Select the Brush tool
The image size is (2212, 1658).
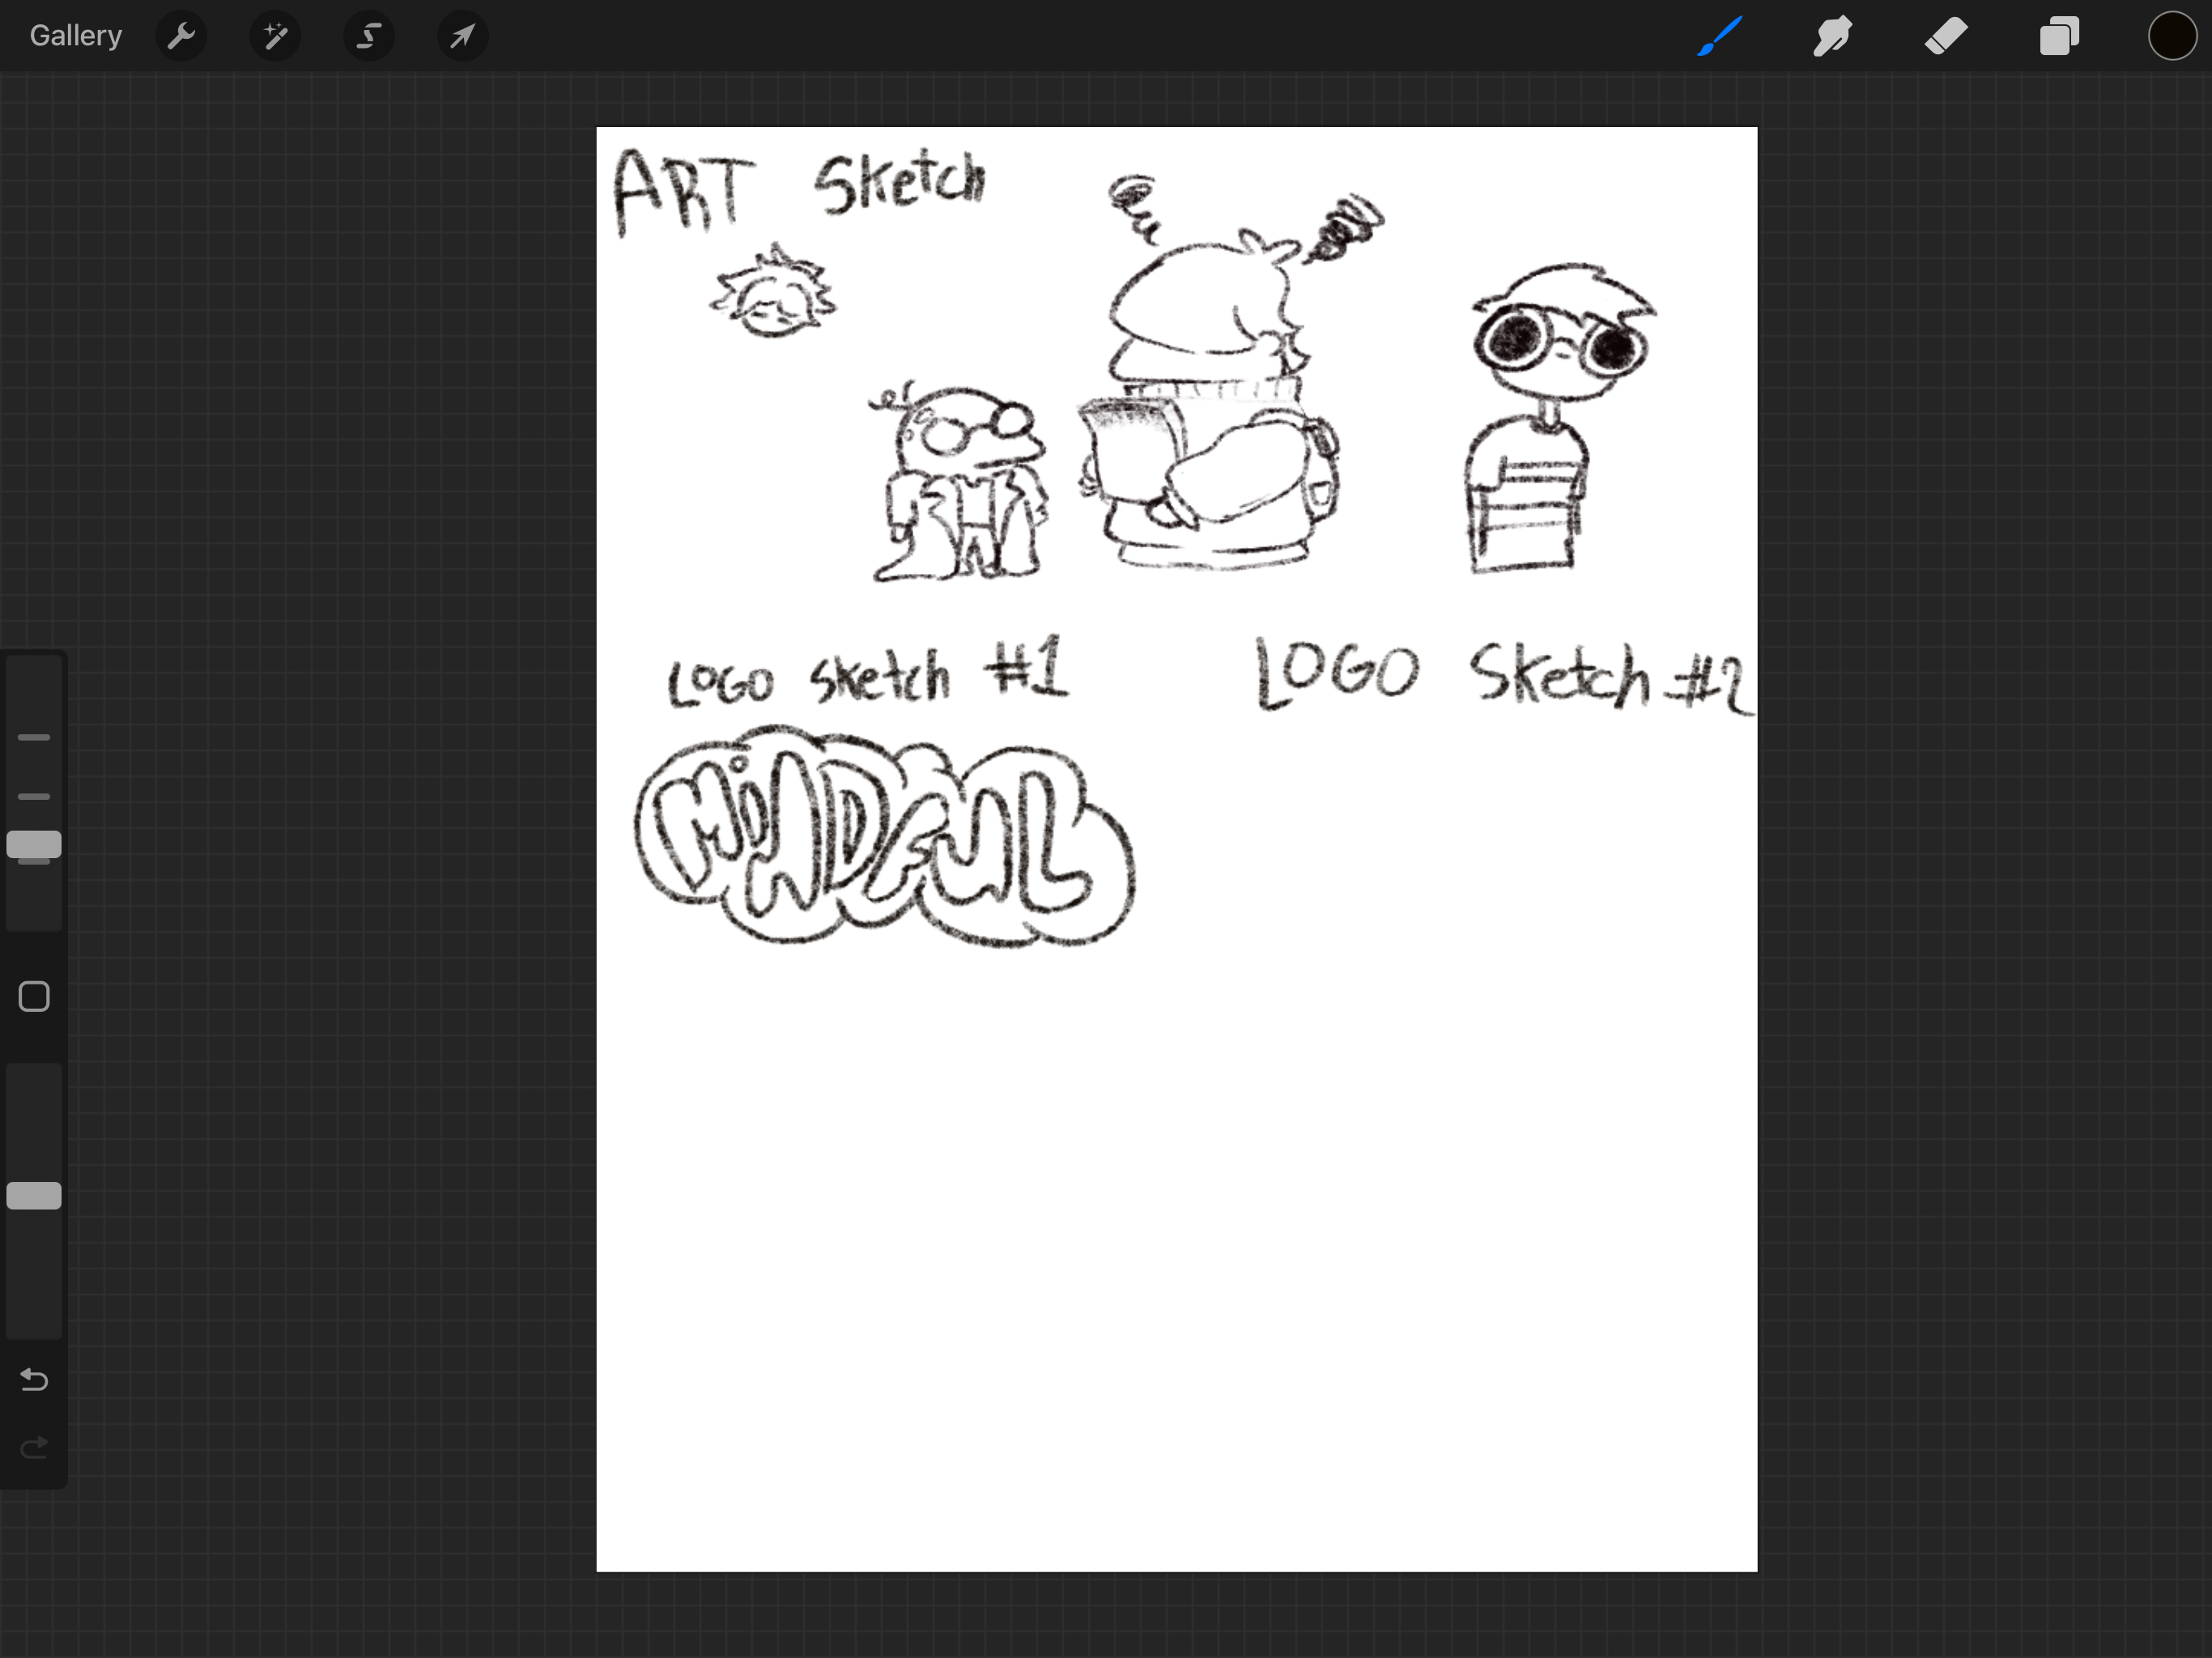point(1719,37)
